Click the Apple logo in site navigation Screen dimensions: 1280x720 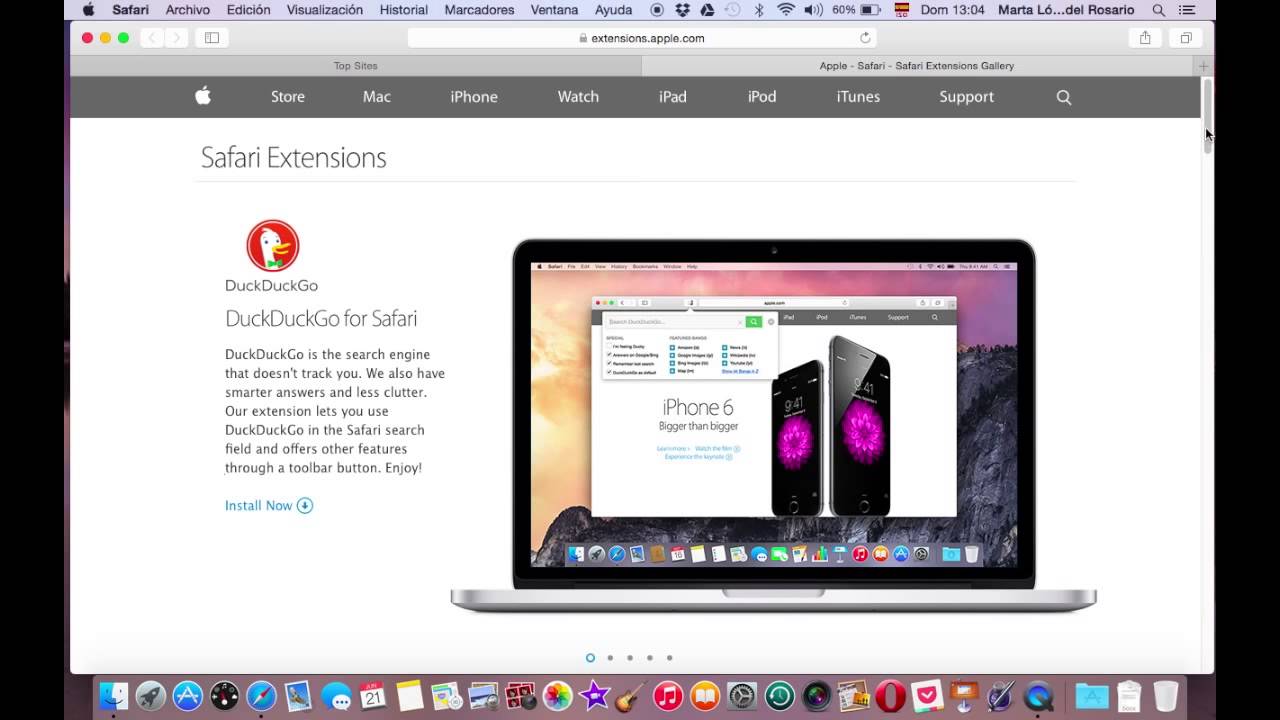coord(203,96)
